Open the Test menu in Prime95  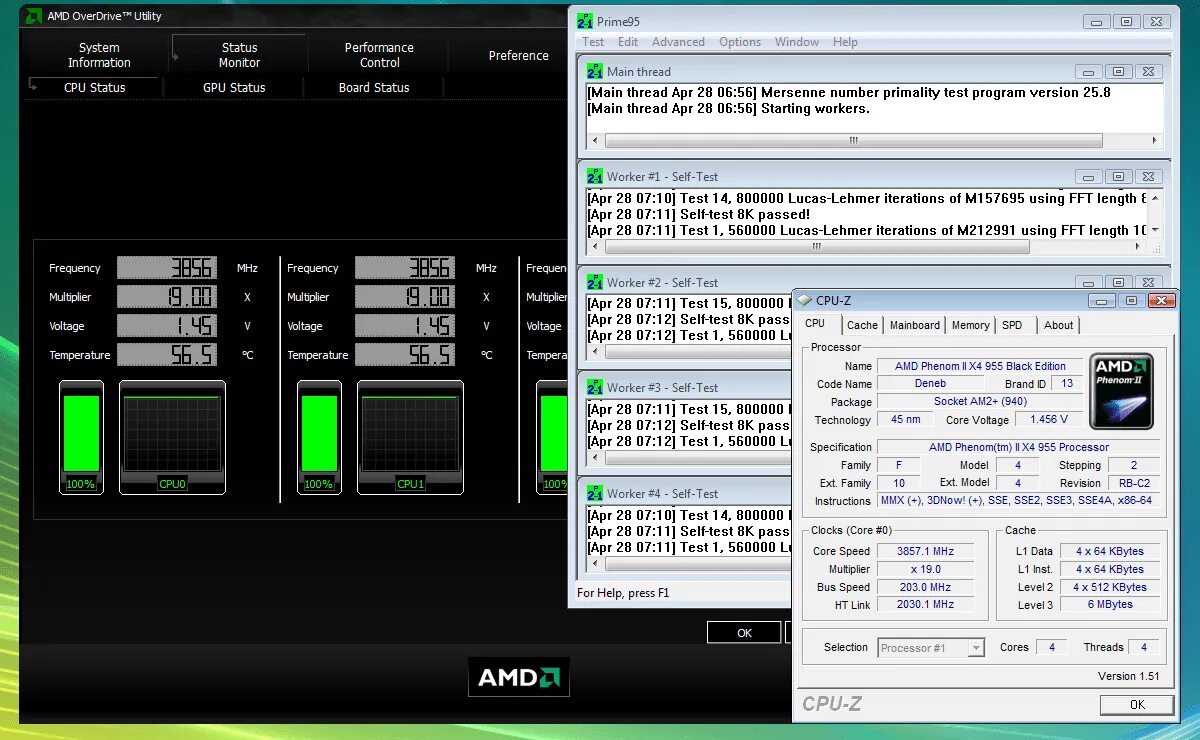tap(593, 42)
